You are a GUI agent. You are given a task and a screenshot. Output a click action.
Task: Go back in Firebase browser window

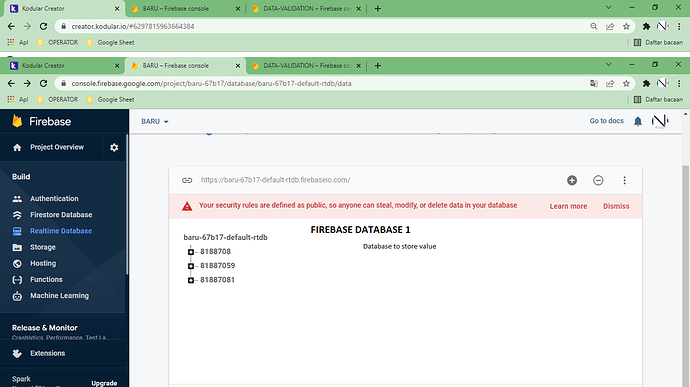[11, 84]
